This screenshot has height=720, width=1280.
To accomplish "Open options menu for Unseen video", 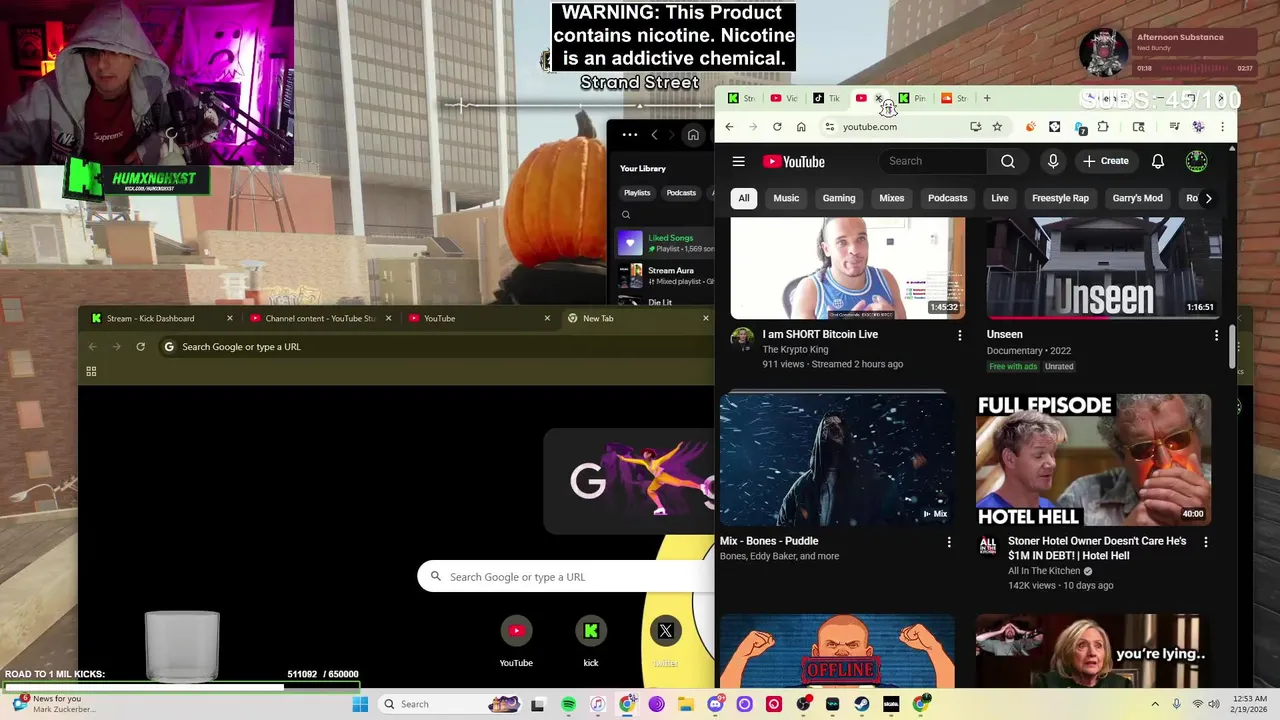I will tap(1216, 335).
